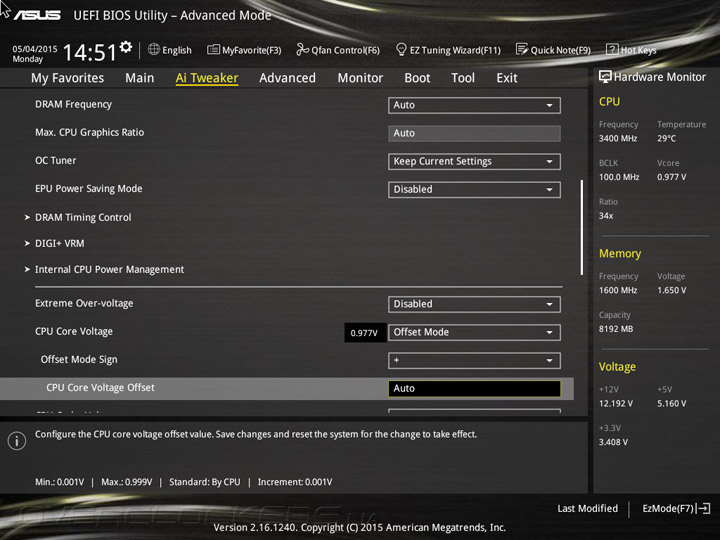Viewport: 720px width, 540px height.
Task: Select the OC Tuner label
Action: pos(56,160)
